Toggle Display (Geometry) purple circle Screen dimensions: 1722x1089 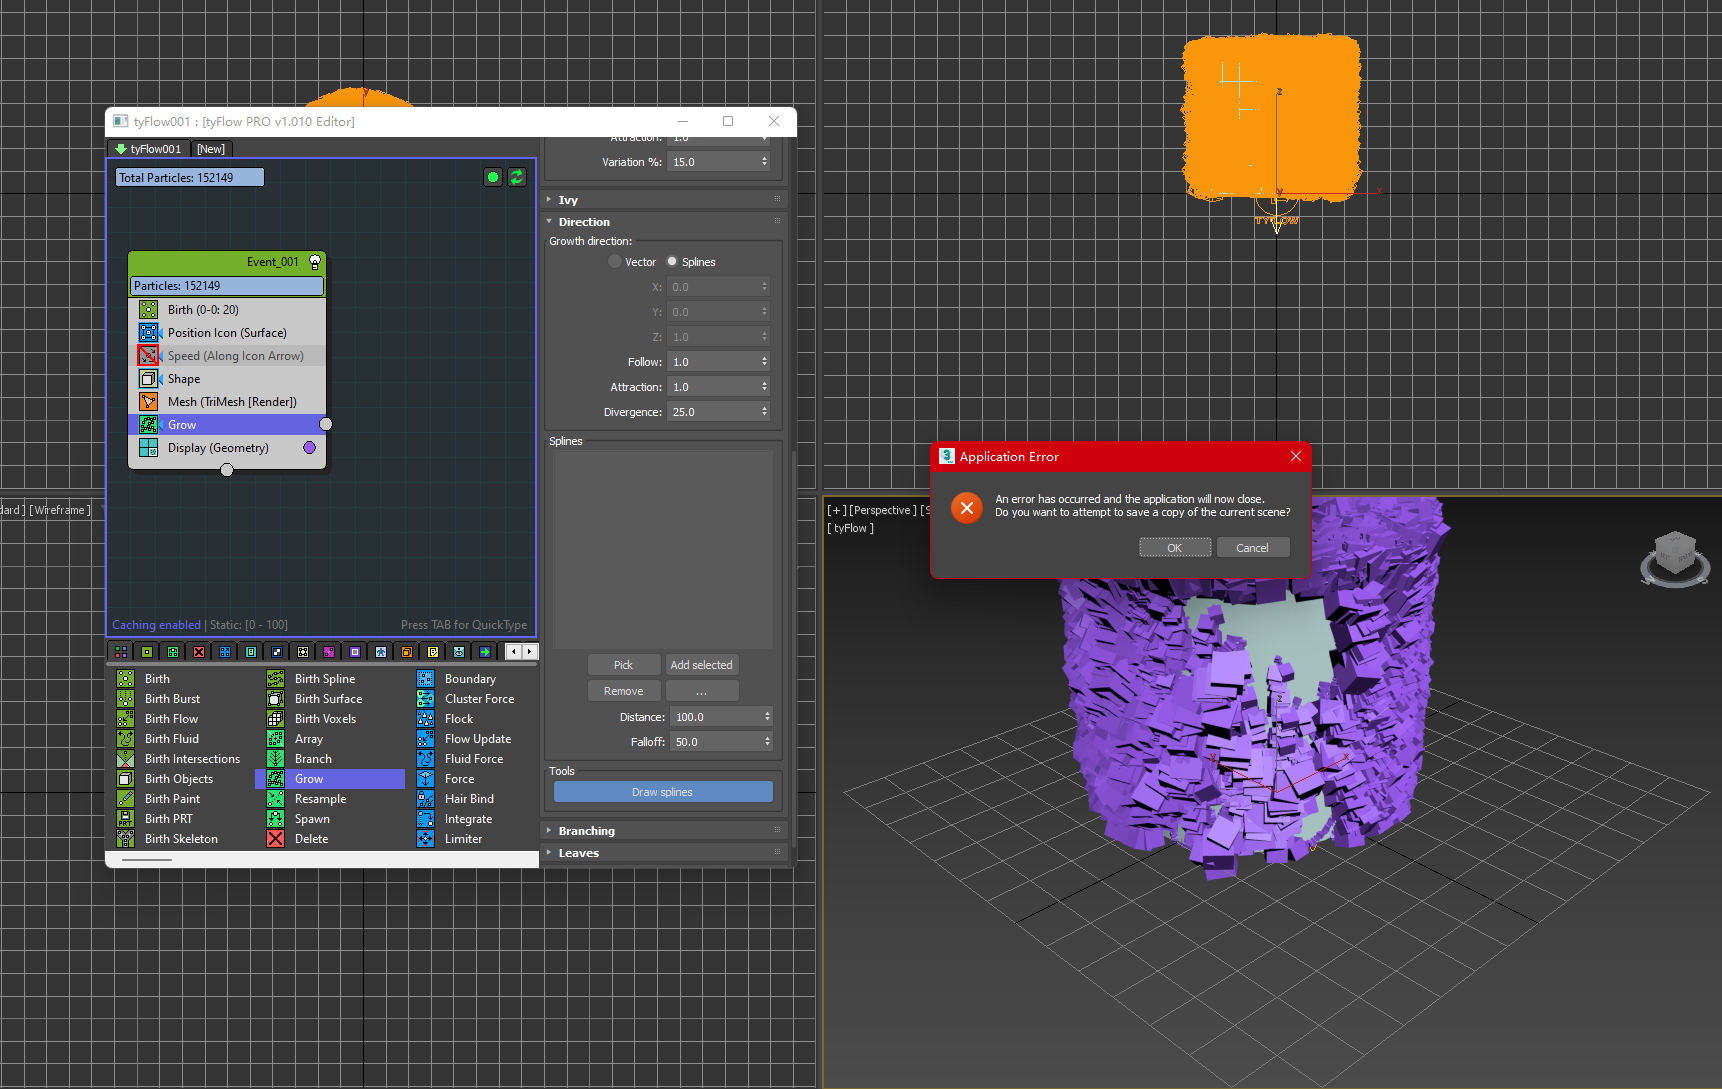(x=310, y=448)
